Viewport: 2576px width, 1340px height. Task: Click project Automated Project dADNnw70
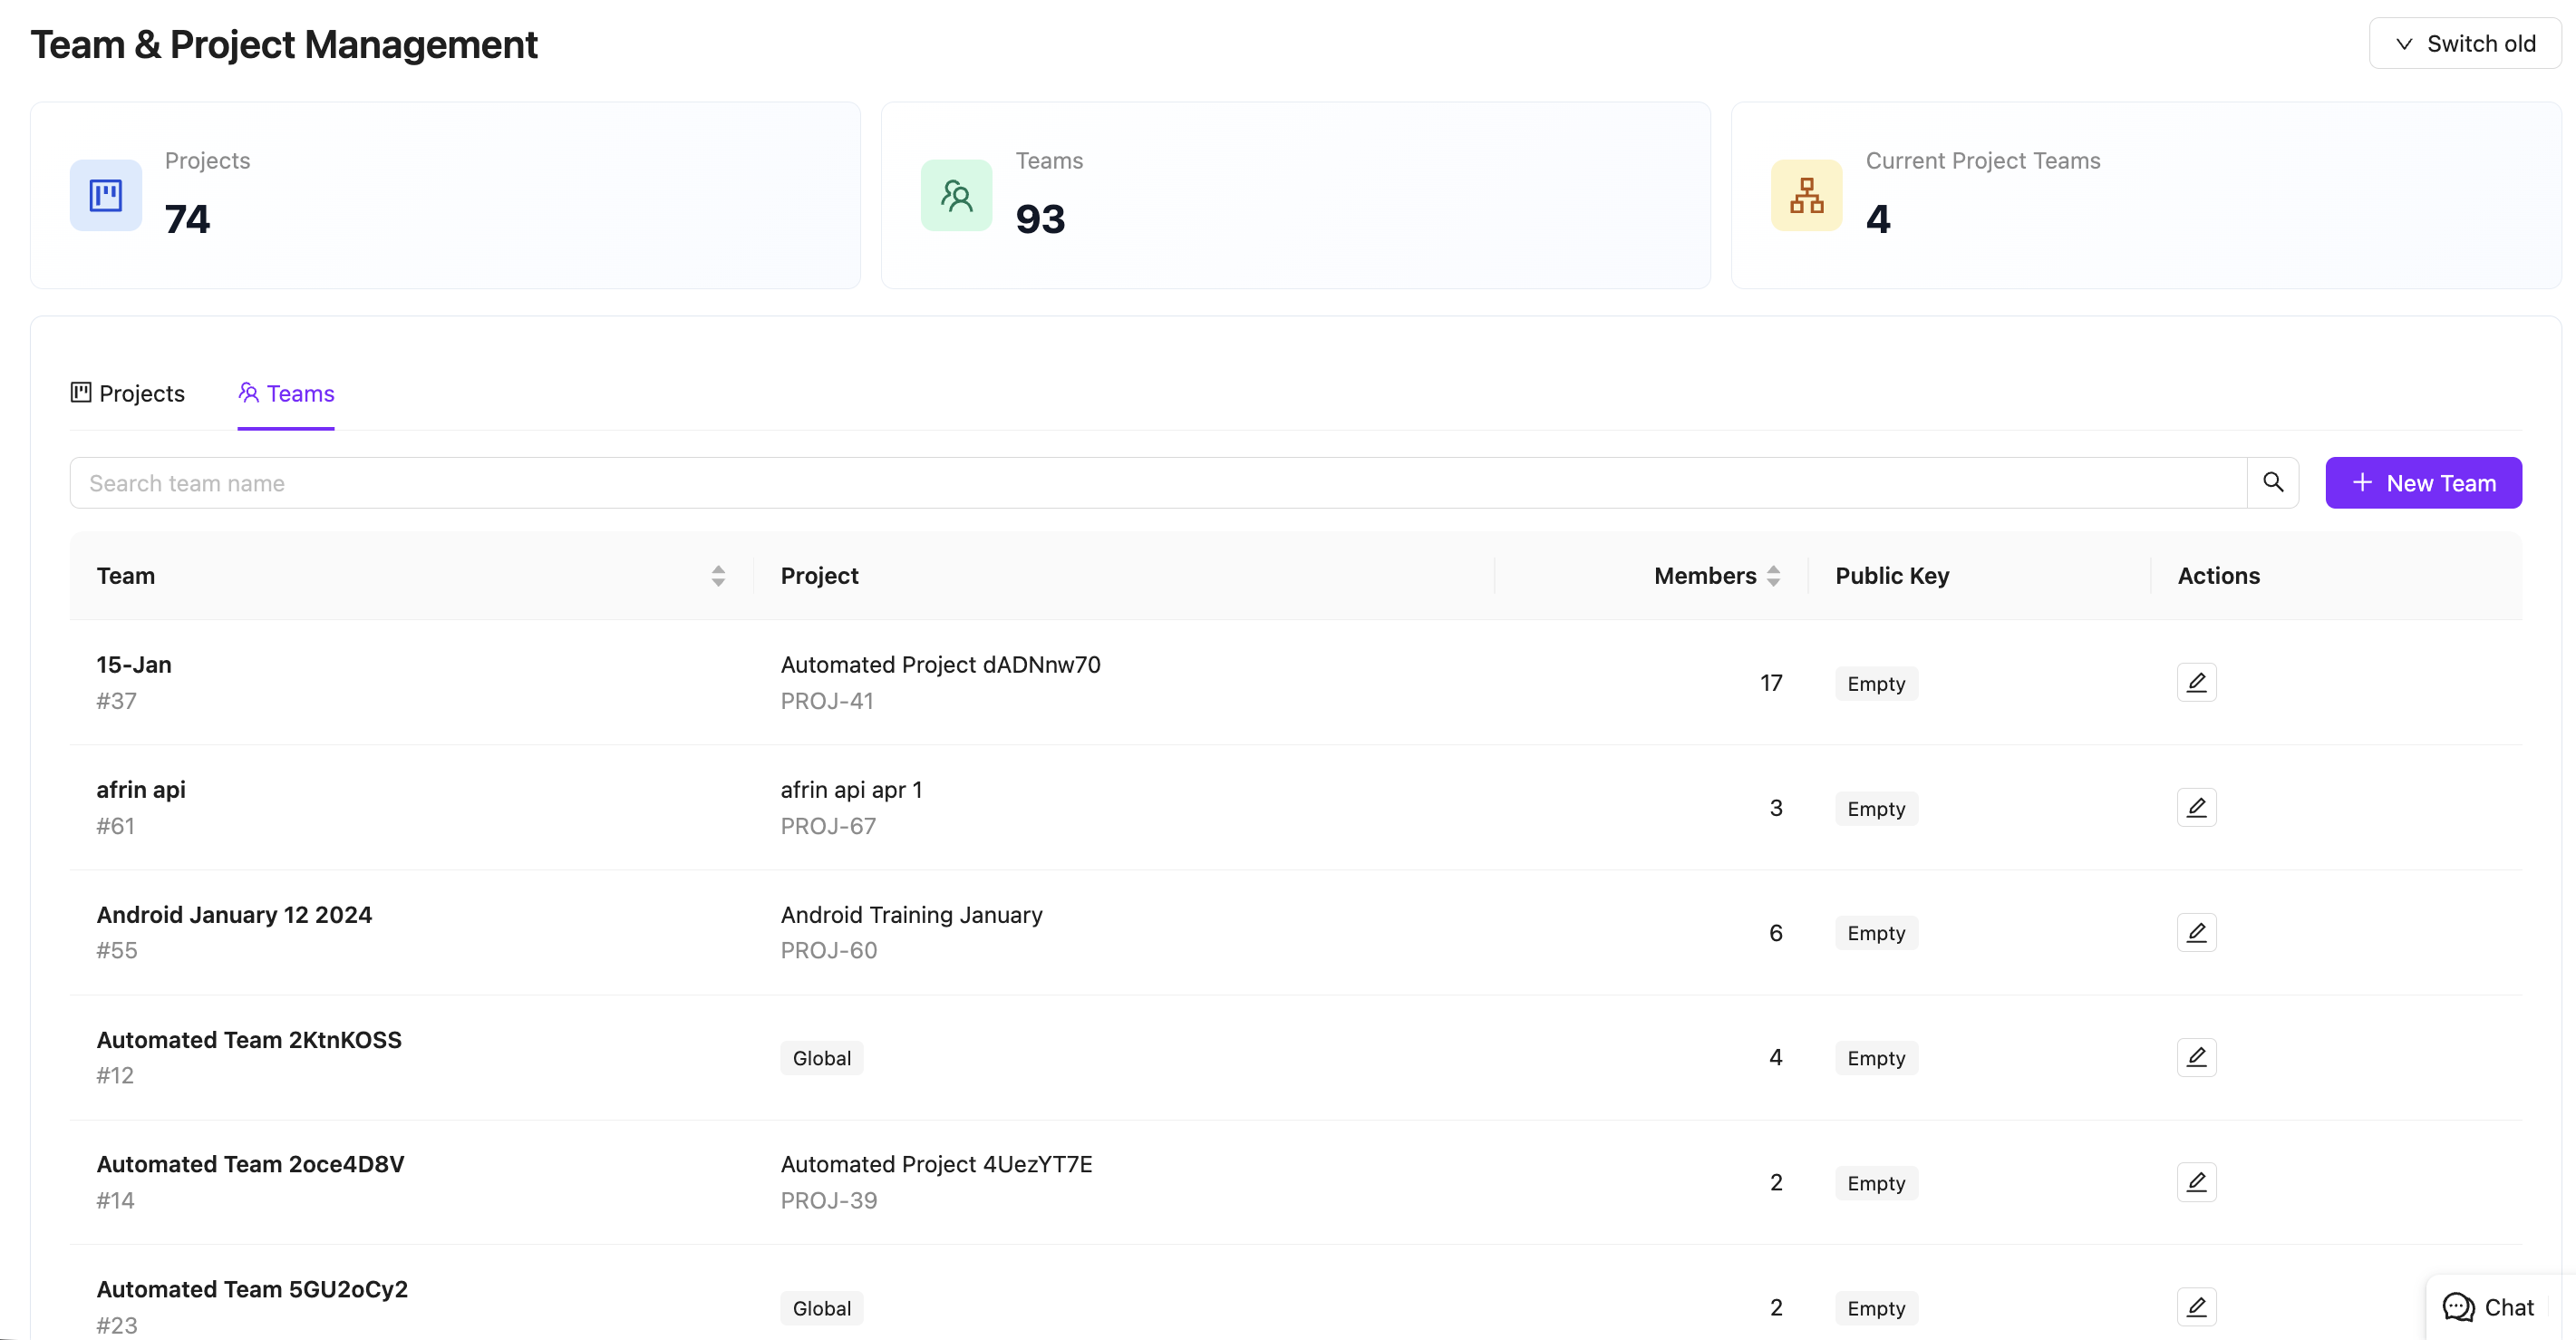[x=940, y=665]
